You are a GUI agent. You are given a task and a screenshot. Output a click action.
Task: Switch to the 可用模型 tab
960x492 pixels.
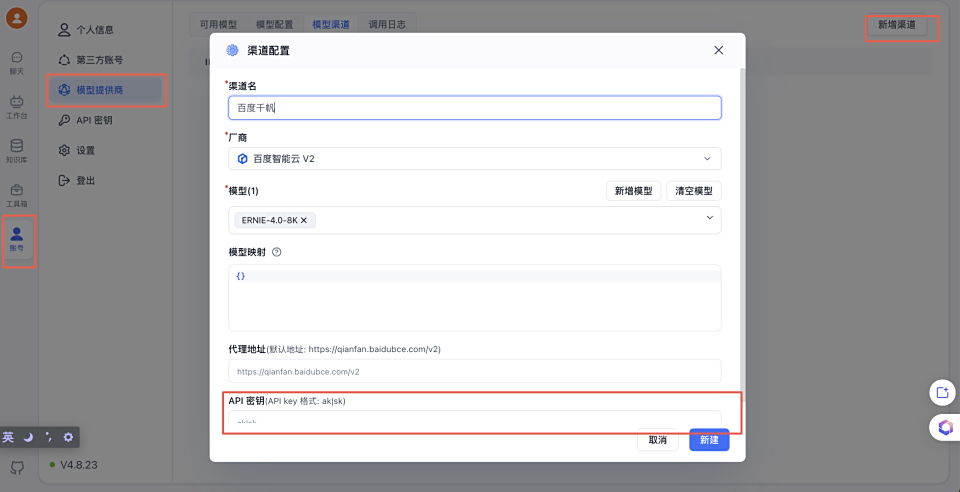(218, 24)
